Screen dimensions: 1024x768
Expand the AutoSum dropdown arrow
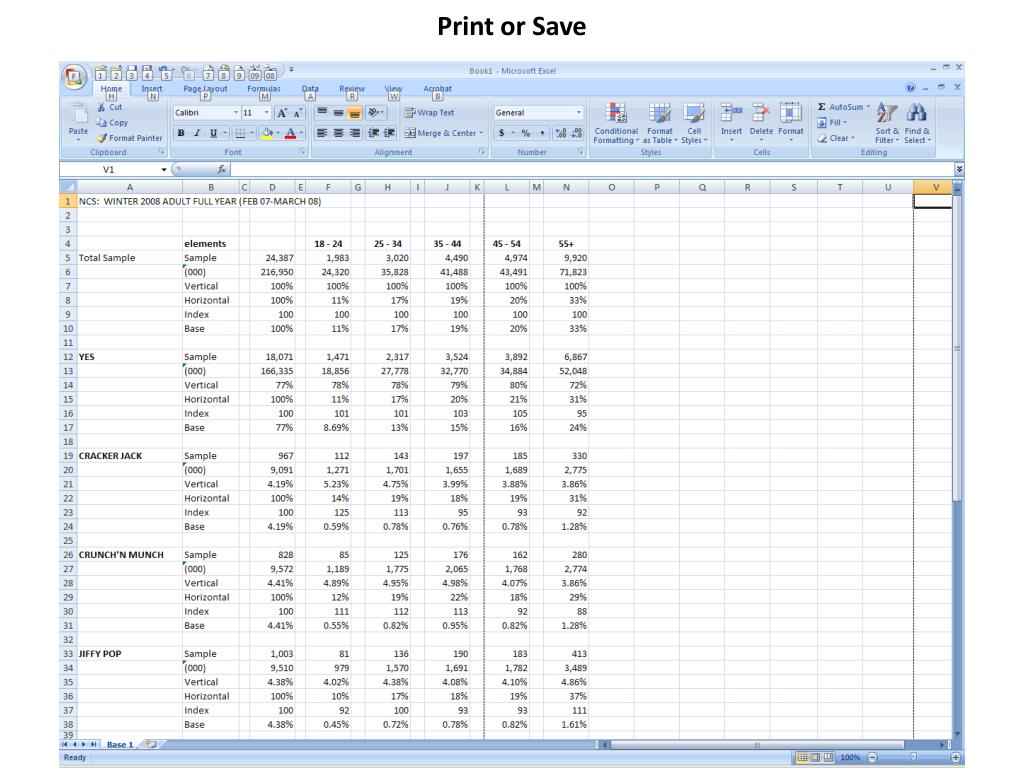click(x=868, y=107)
